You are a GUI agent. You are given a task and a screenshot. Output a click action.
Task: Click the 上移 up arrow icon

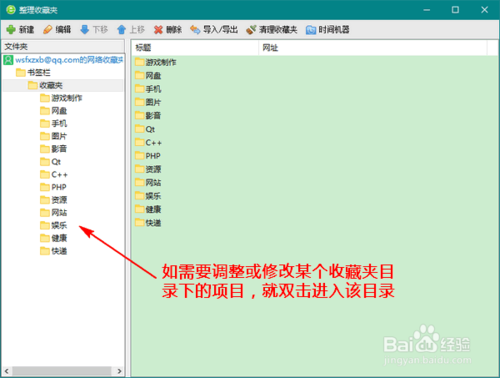tap(121, 30)
